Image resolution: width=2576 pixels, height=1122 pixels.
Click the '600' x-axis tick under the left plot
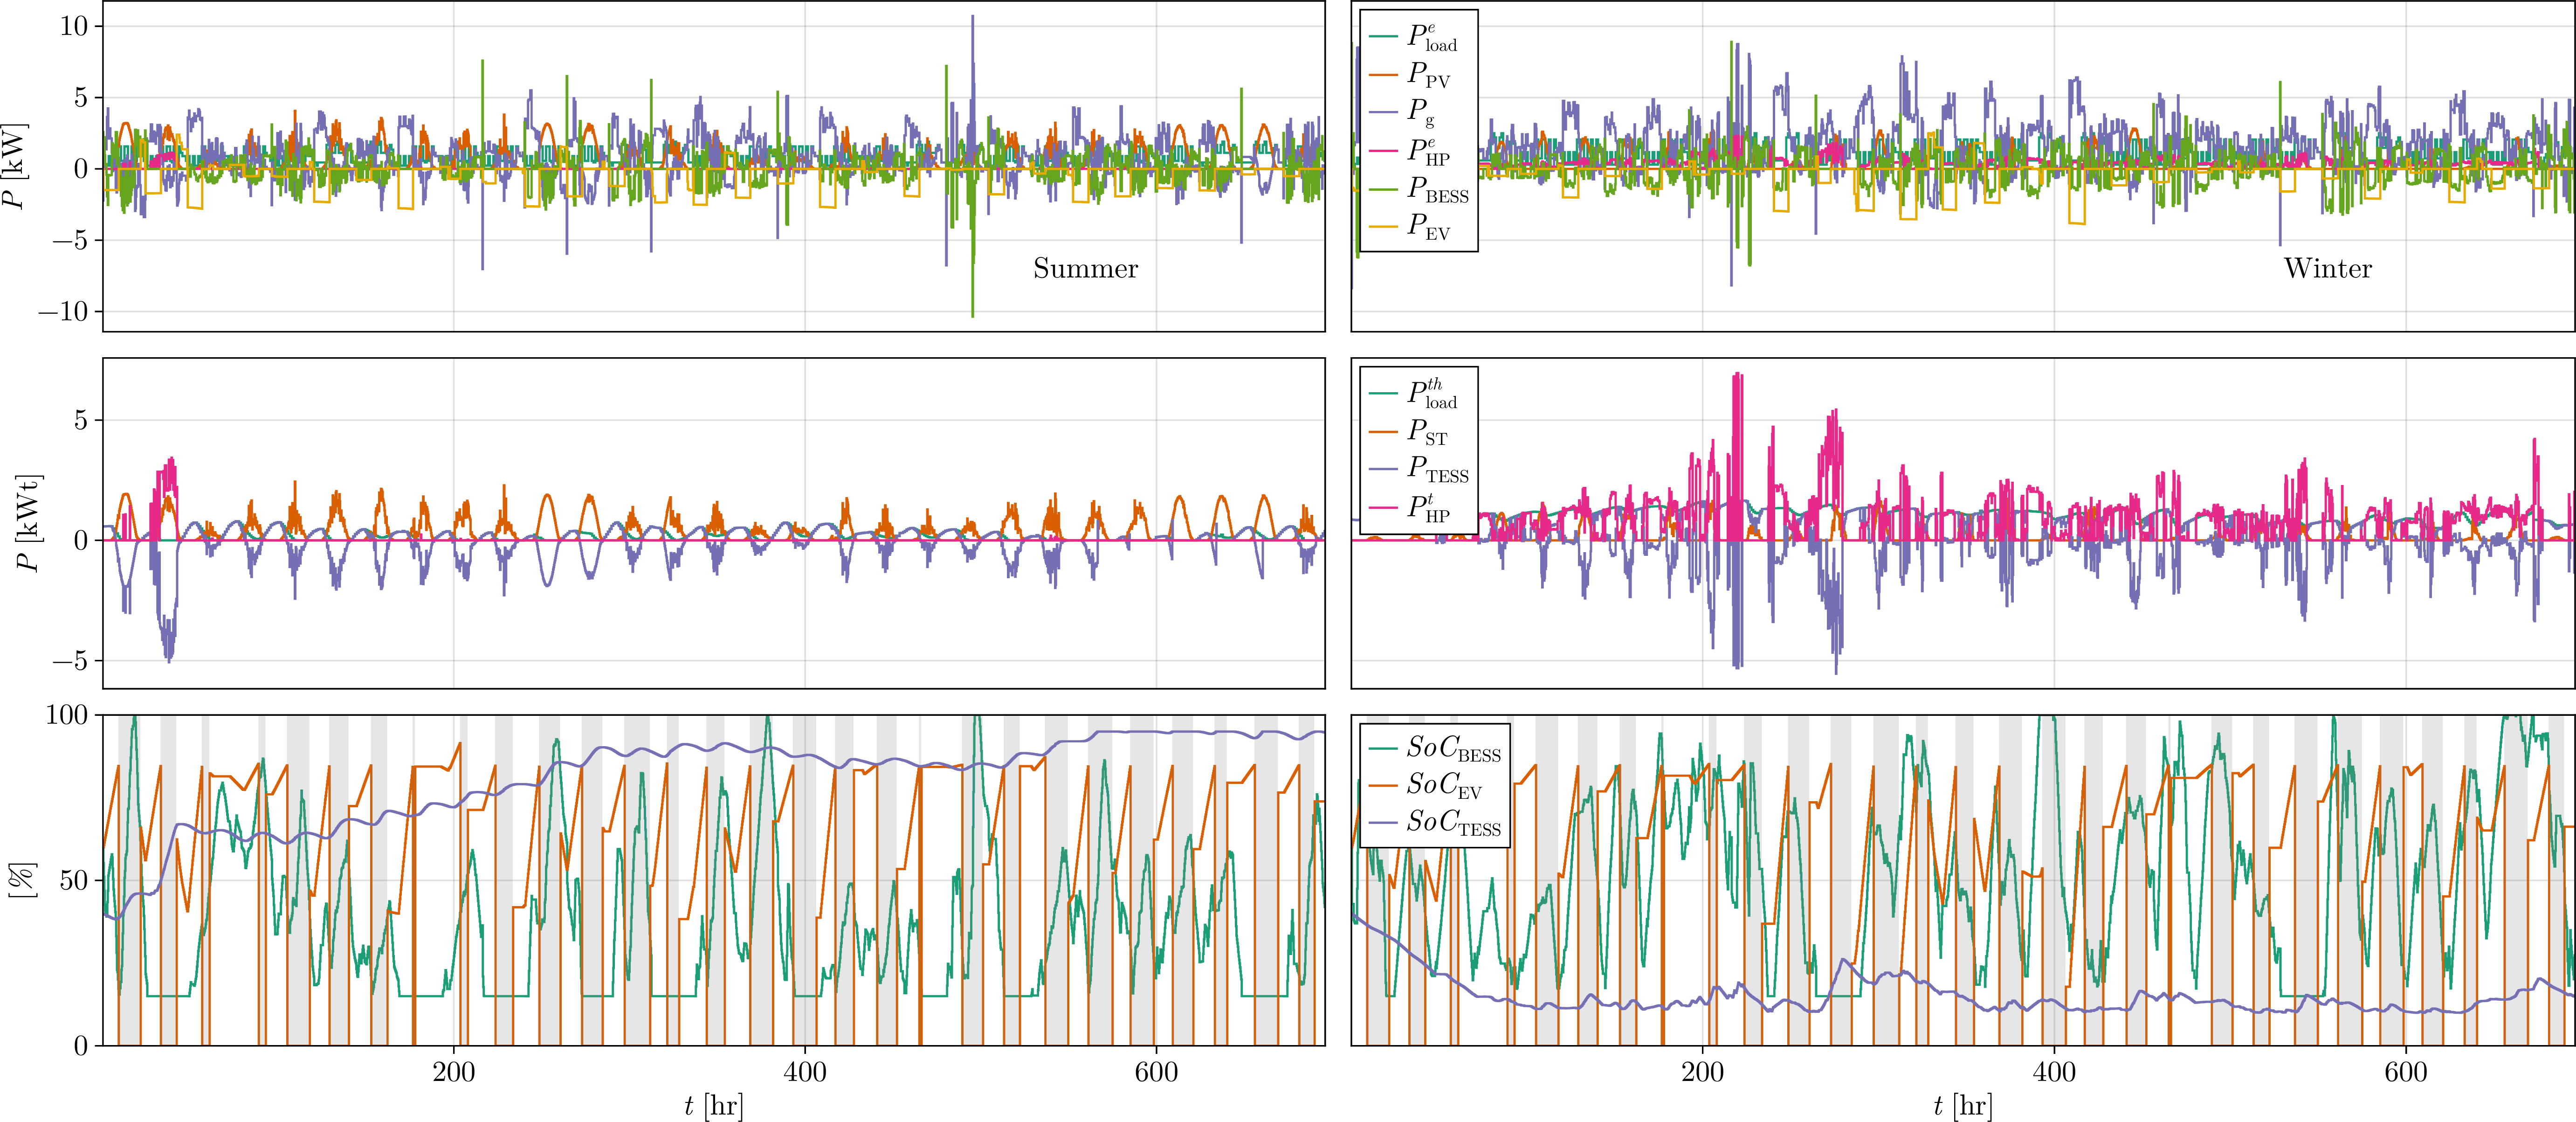click(x=1156, y=1073)
